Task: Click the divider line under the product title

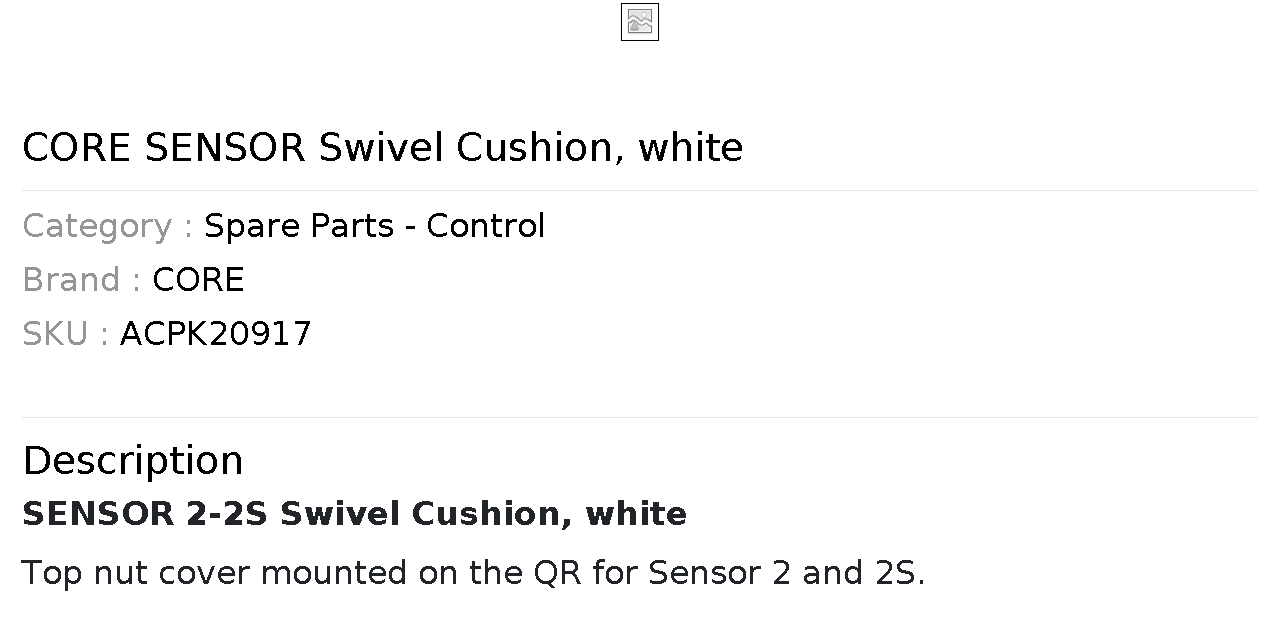Action: 640,190
